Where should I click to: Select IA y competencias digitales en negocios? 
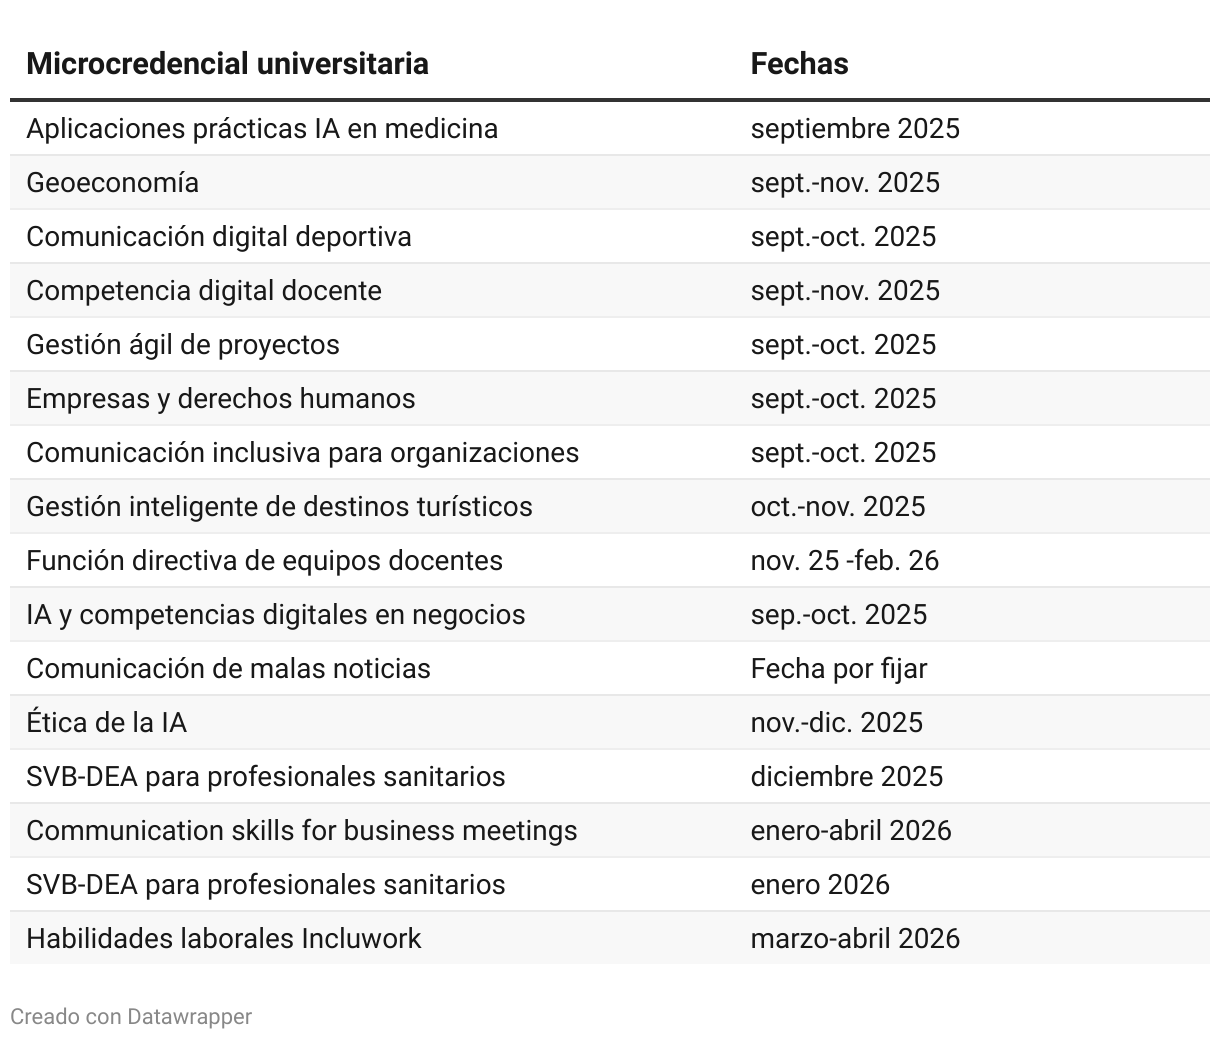[x=276, y=615]
